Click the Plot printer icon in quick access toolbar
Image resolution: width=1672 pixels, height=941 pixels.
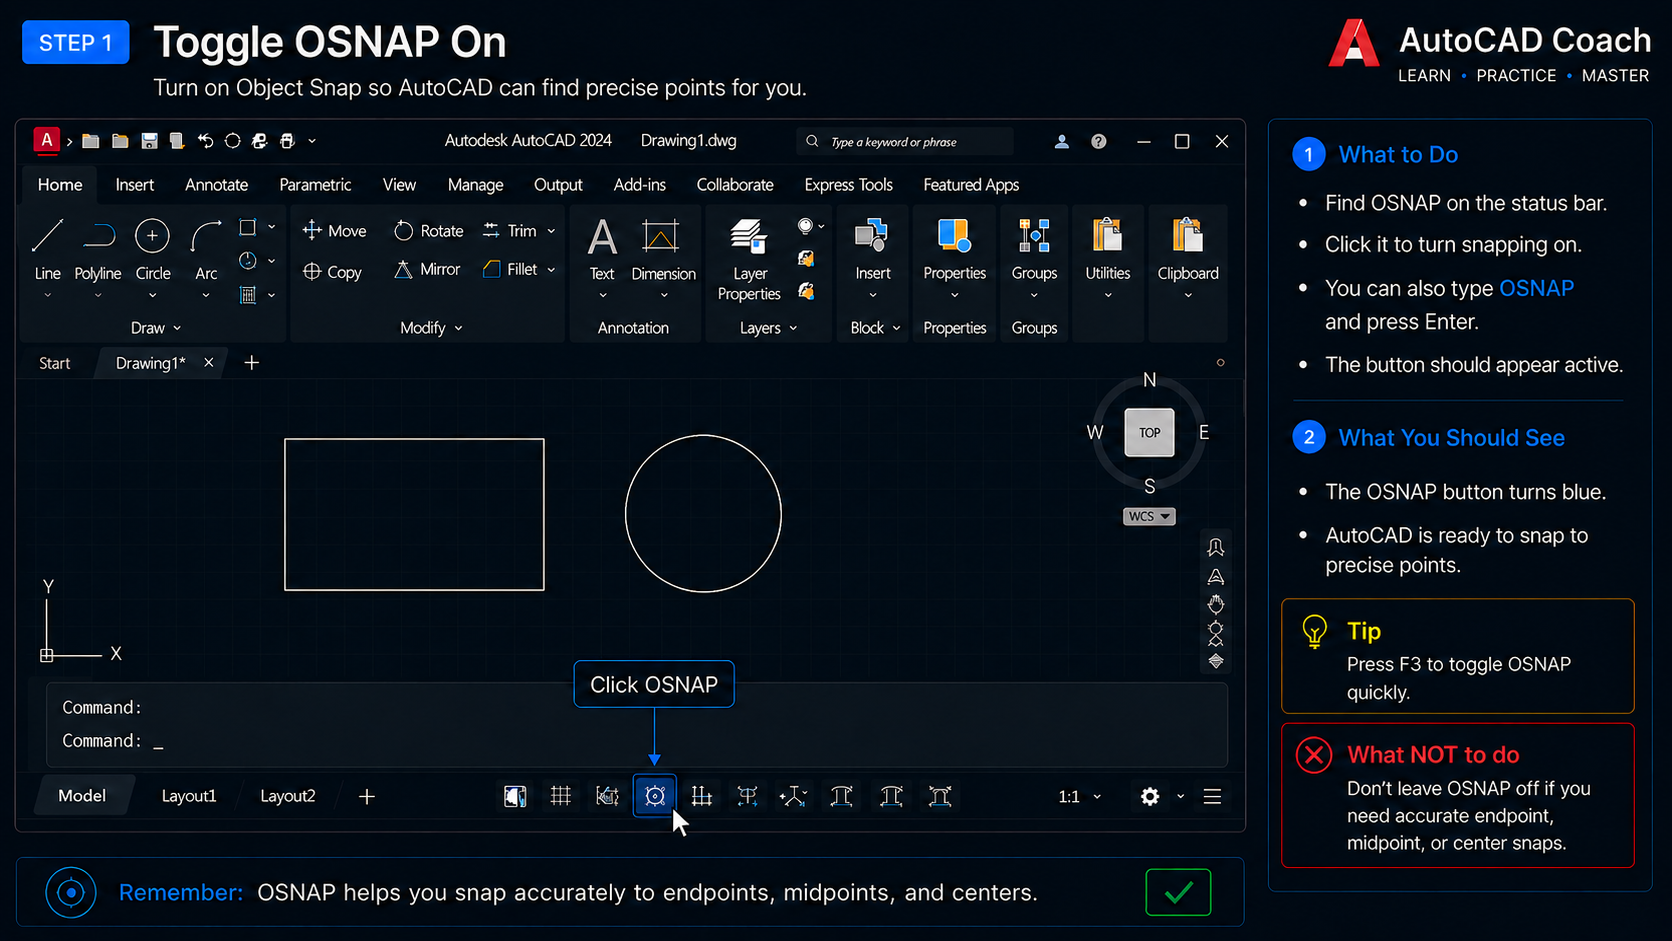[x=288, y=141]
